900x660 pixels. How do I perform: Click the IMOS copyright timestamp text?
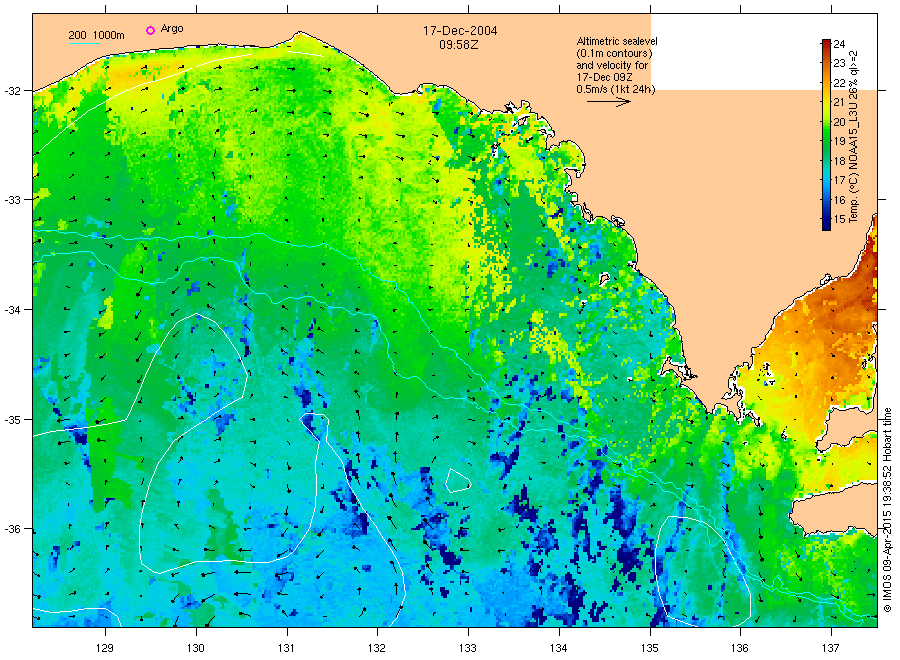pos(887,510)
